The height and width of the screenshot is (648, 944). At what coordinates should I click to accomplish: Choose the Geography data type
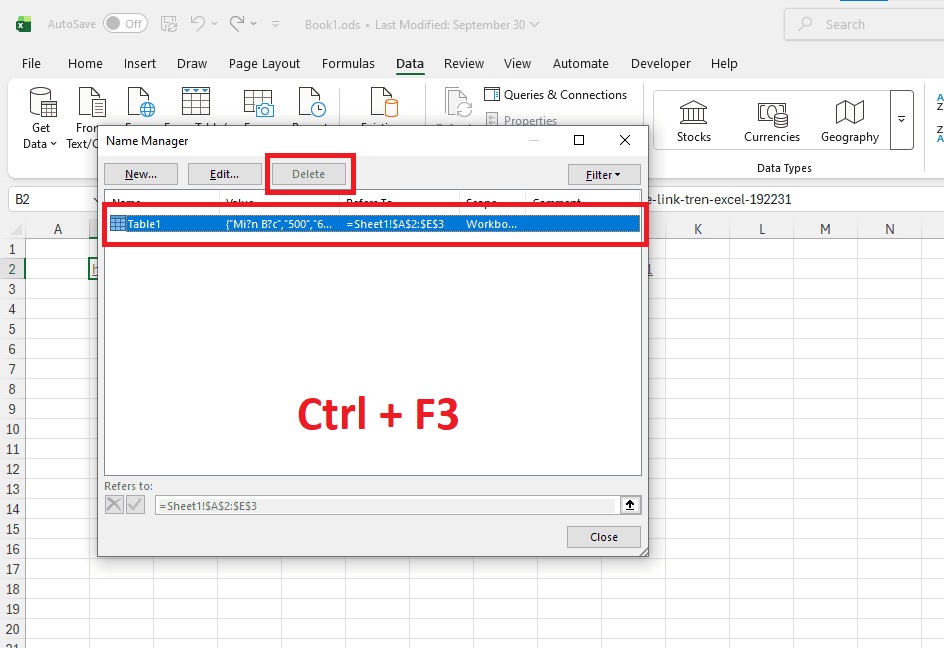pyautogui.click(x=849, y=121)
